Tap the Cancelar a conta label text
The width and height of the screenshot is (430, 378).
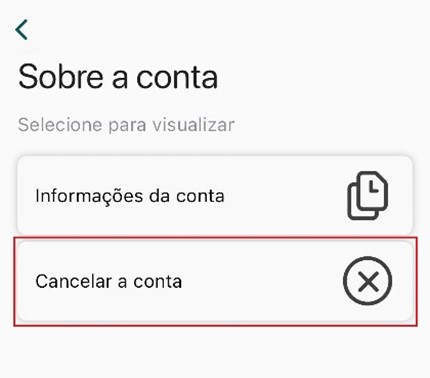[109, 281]
